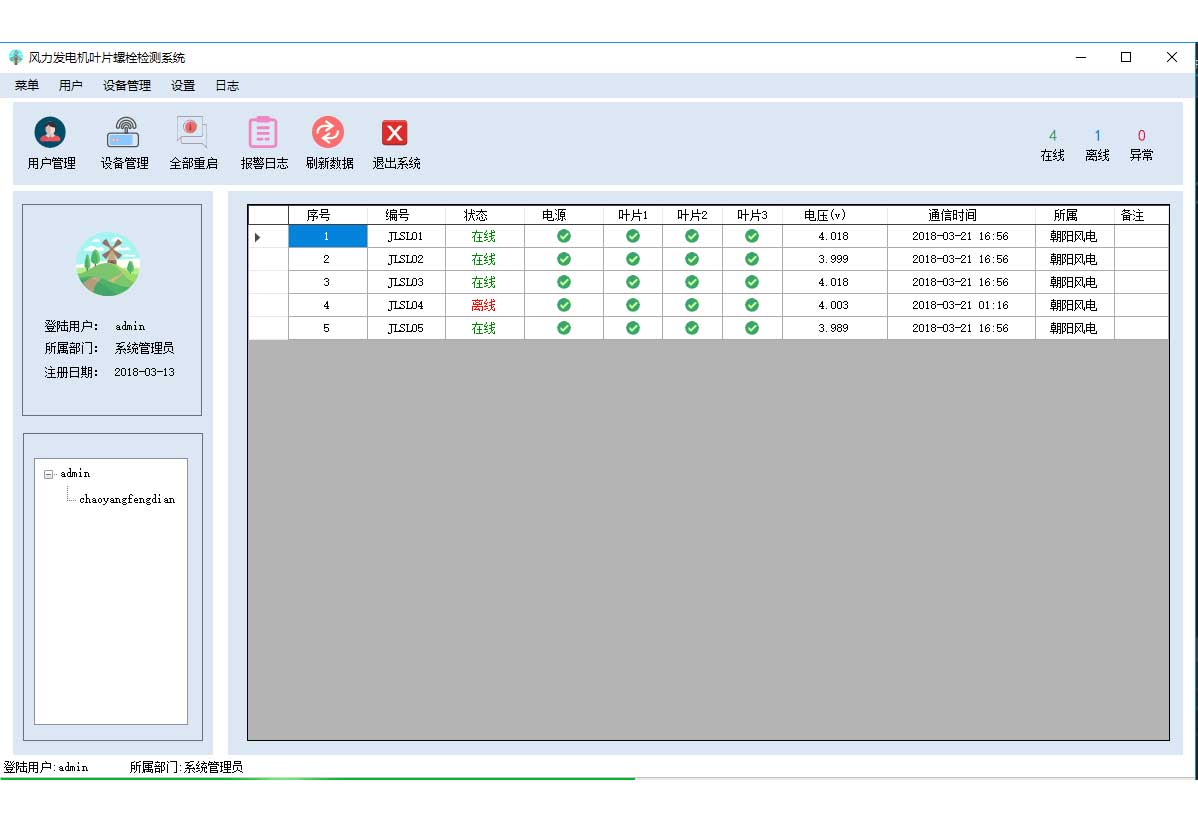Screen dimensions: 1198x835
Task: Click the 刷新数据 refresh data icon
Action: (328, 133)
